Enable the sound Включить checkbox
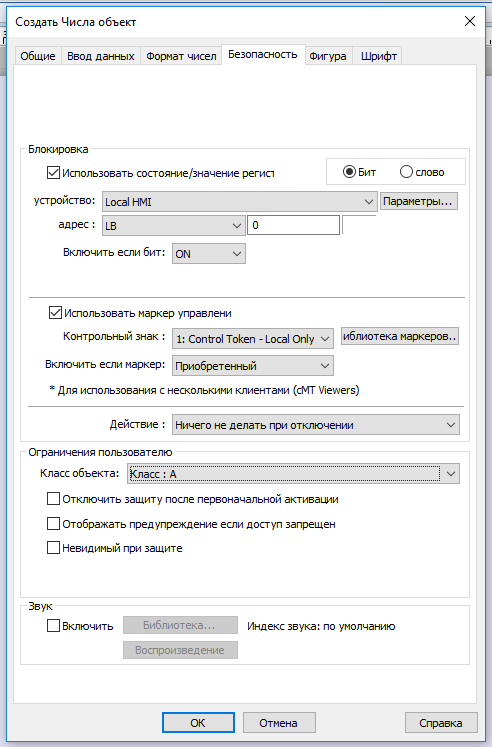The height and width of the screenshot is (747, 492). [x=53, y=626]
